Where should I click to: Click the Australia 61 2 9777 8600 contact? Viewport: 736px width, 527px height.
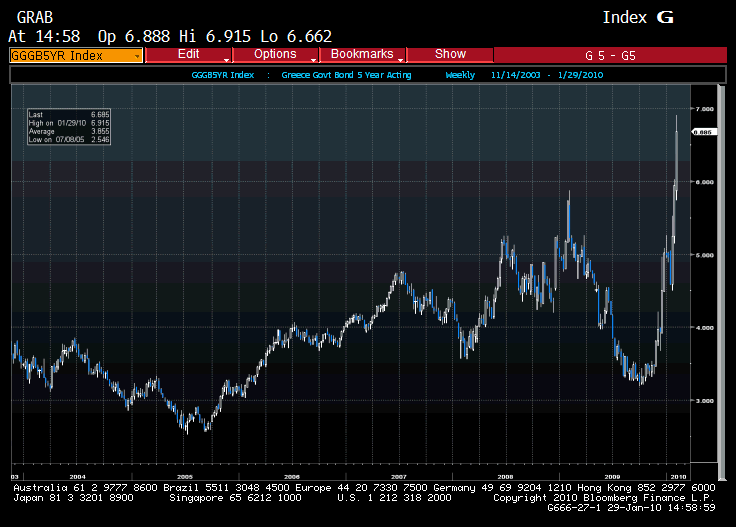tap(85, 488)
